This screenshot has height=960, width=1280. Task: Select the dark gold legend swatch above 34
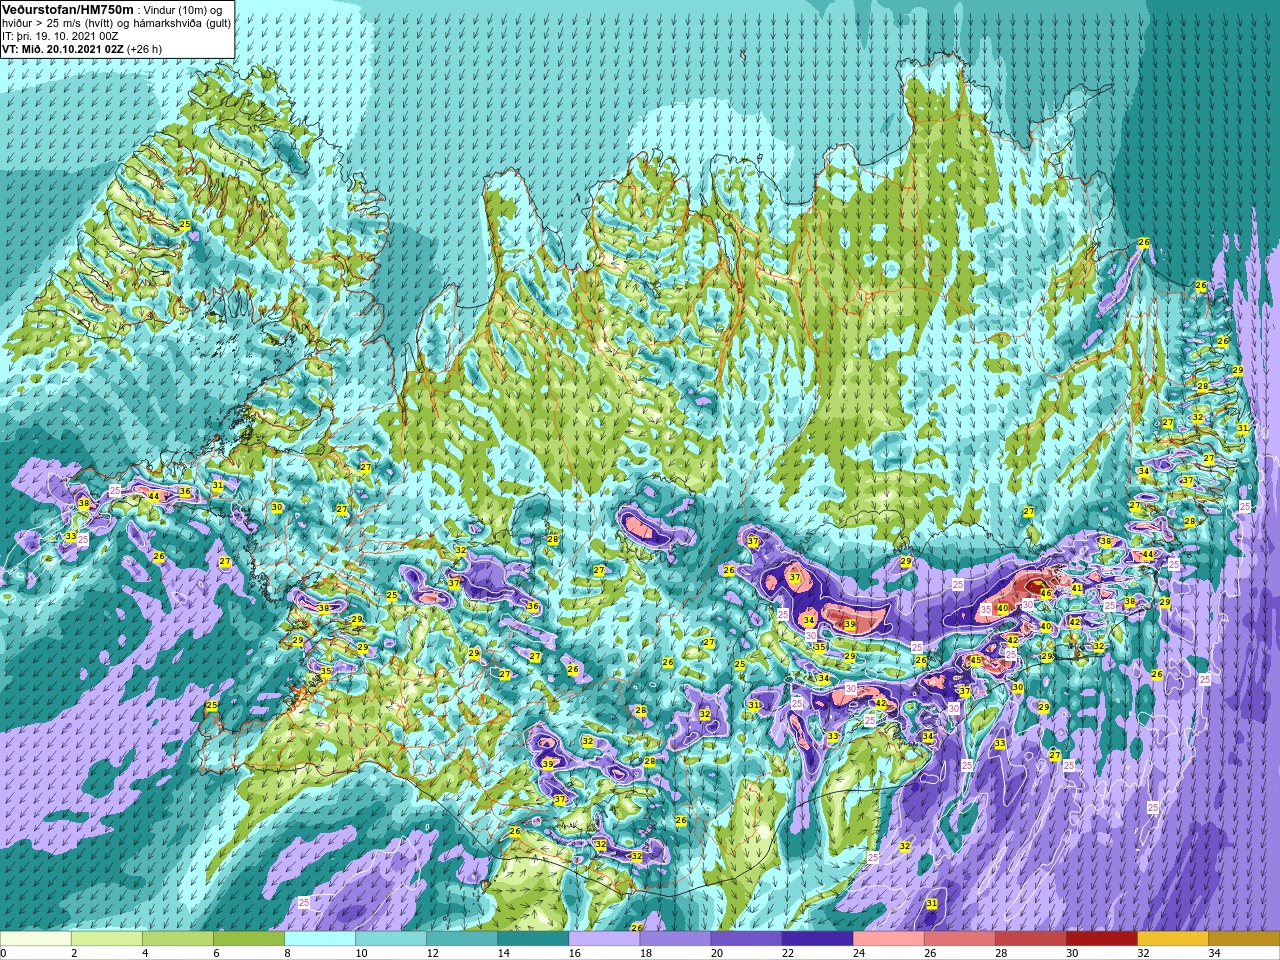coord(1243,939)
